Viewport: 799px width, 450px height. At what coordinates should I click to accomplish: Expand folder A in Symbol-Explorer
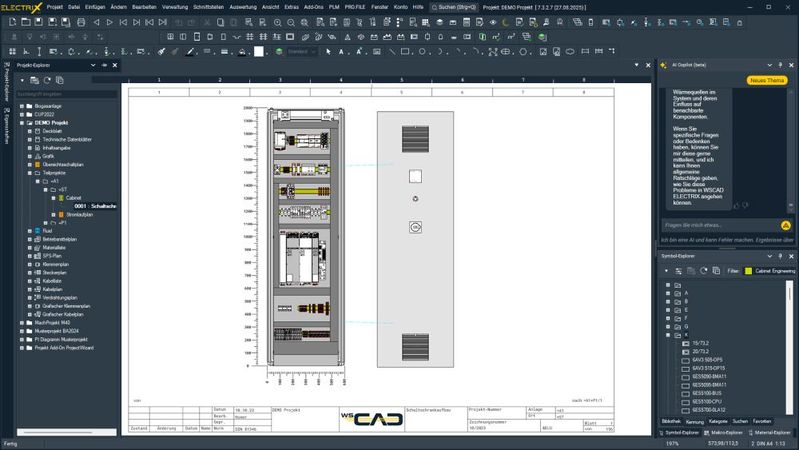click(668, 293)
